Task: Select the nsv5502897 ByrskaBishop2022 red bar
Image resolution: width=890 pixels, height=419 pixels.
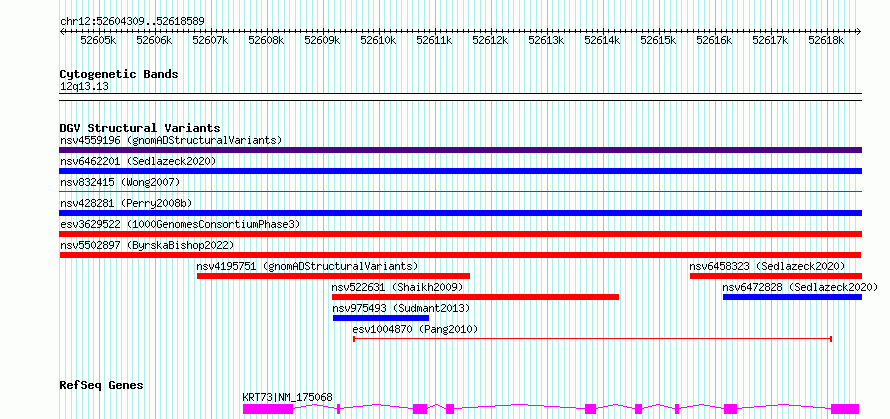Action: click(460, 255)
